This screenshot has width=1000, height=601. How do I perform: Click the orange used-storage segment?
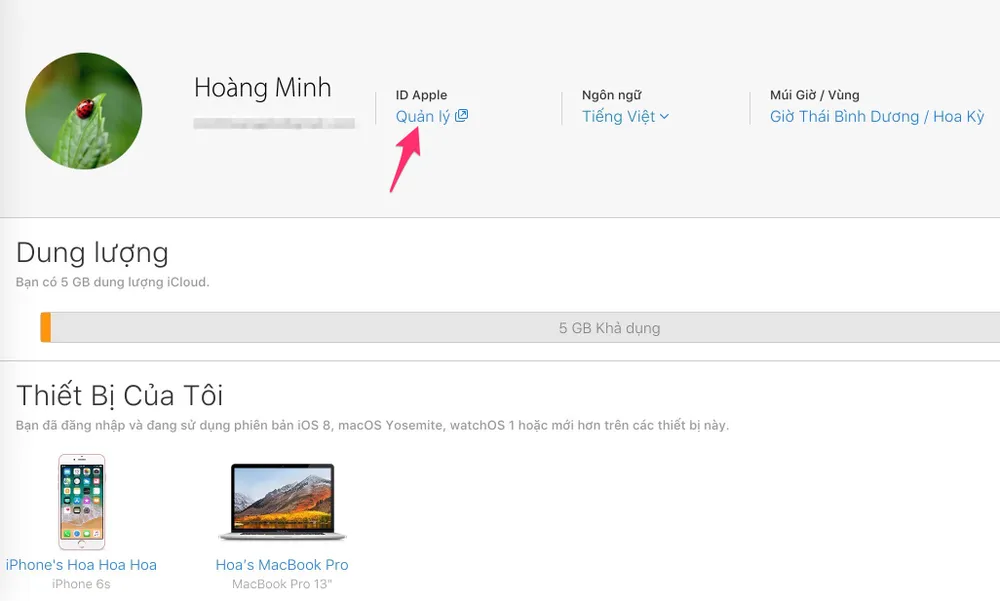46,328
